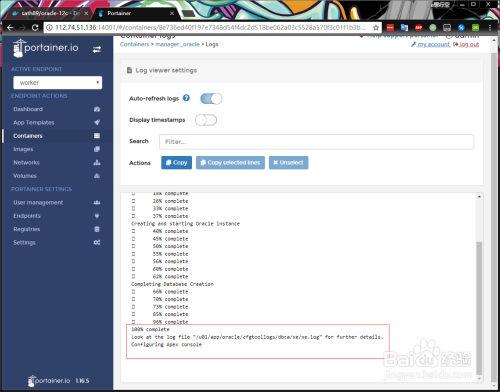Click the Containers list icon in sidebar
Screen dimensions: 500x392
pyautogui.click(x=97, y=136)
